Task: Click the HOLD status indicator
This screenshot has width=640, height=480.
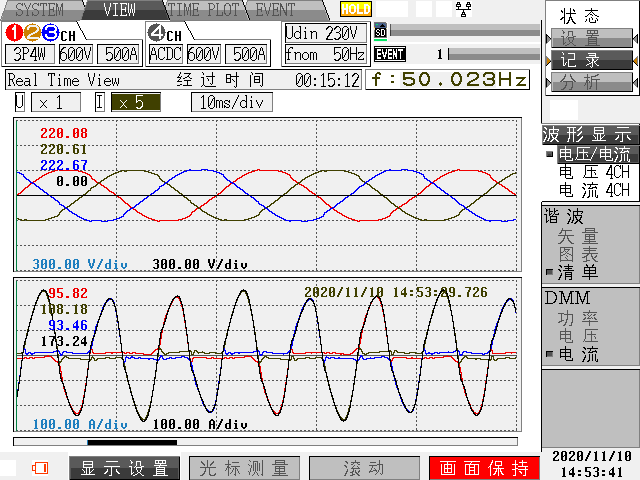Action: pos(355,9)
